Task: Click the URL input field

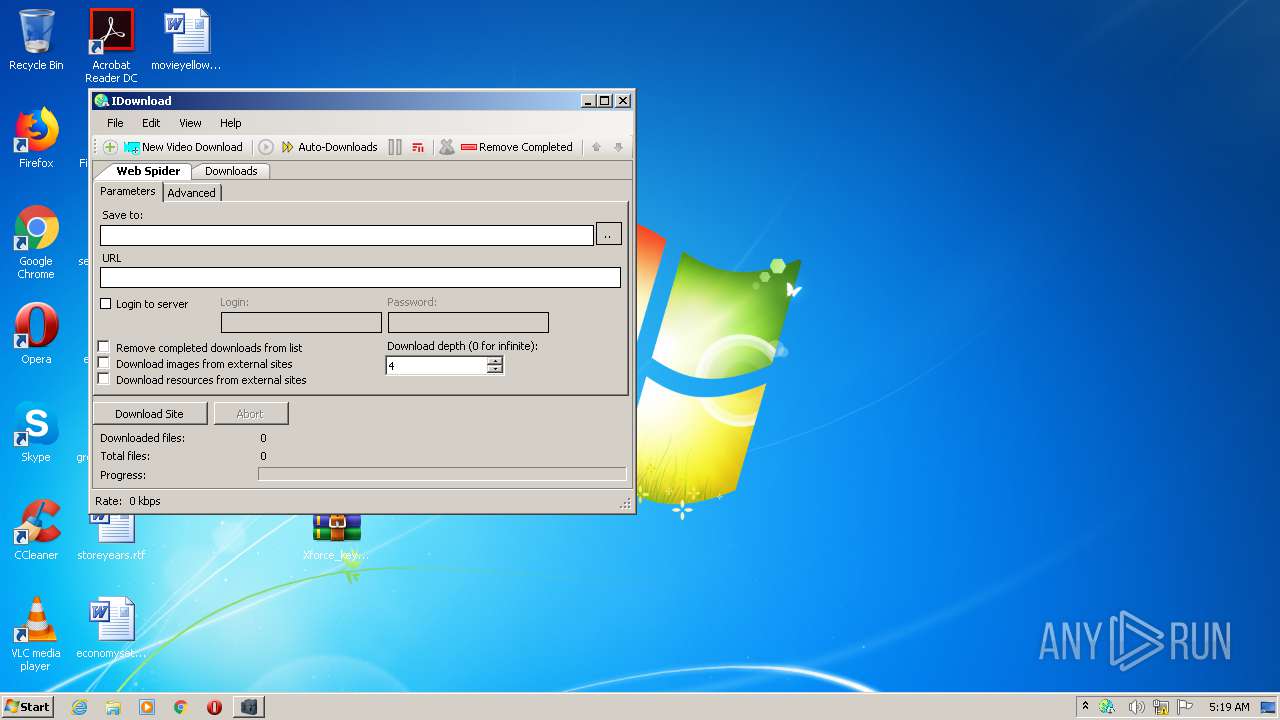Action: click(360, 277)
